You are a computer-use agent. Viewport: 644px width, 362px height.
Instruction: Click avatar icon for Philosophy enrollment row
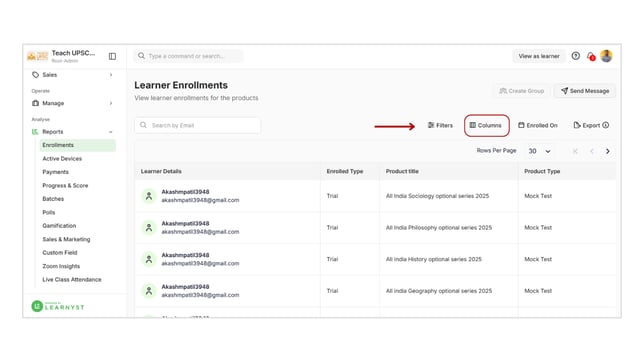tap(149, 228)
